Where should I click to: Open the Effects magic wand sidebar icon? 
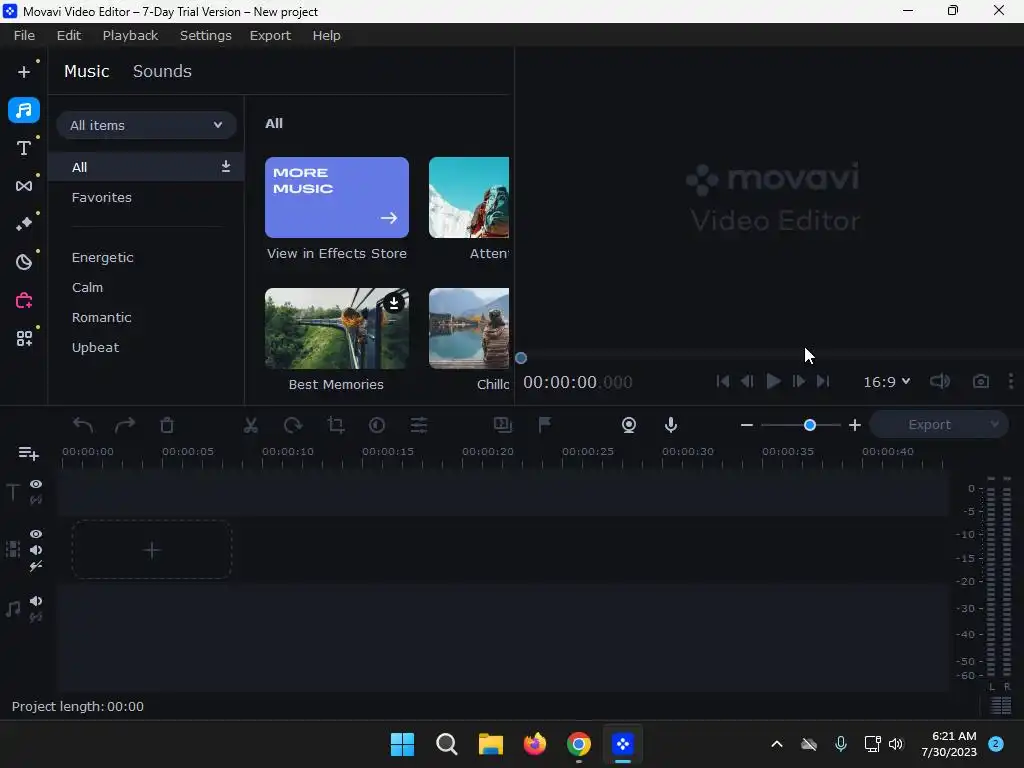(24, 224)
